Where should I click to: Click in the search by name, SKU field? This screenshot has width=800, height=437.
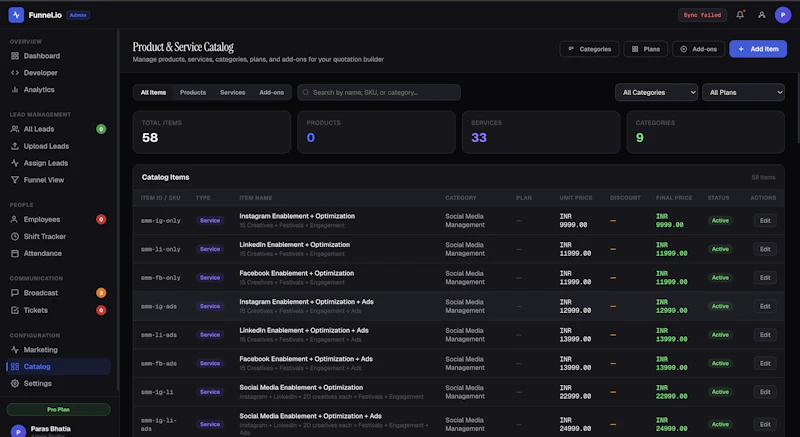click(x=379, y=92)
